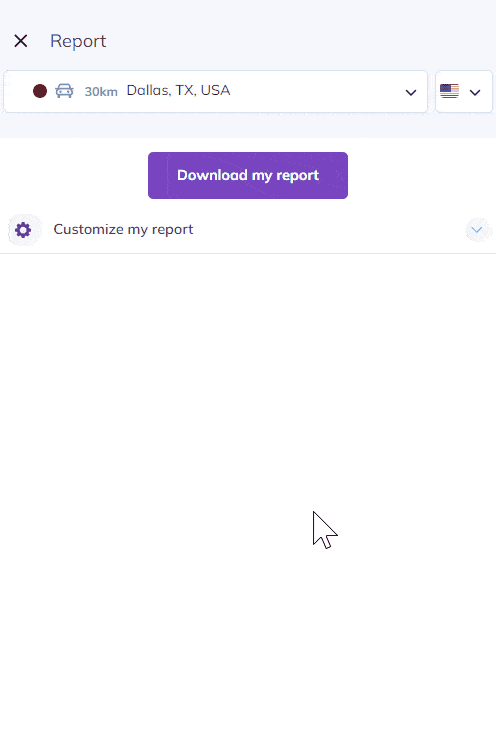Expand Customize my report with blue chevron

click(476, 229)
